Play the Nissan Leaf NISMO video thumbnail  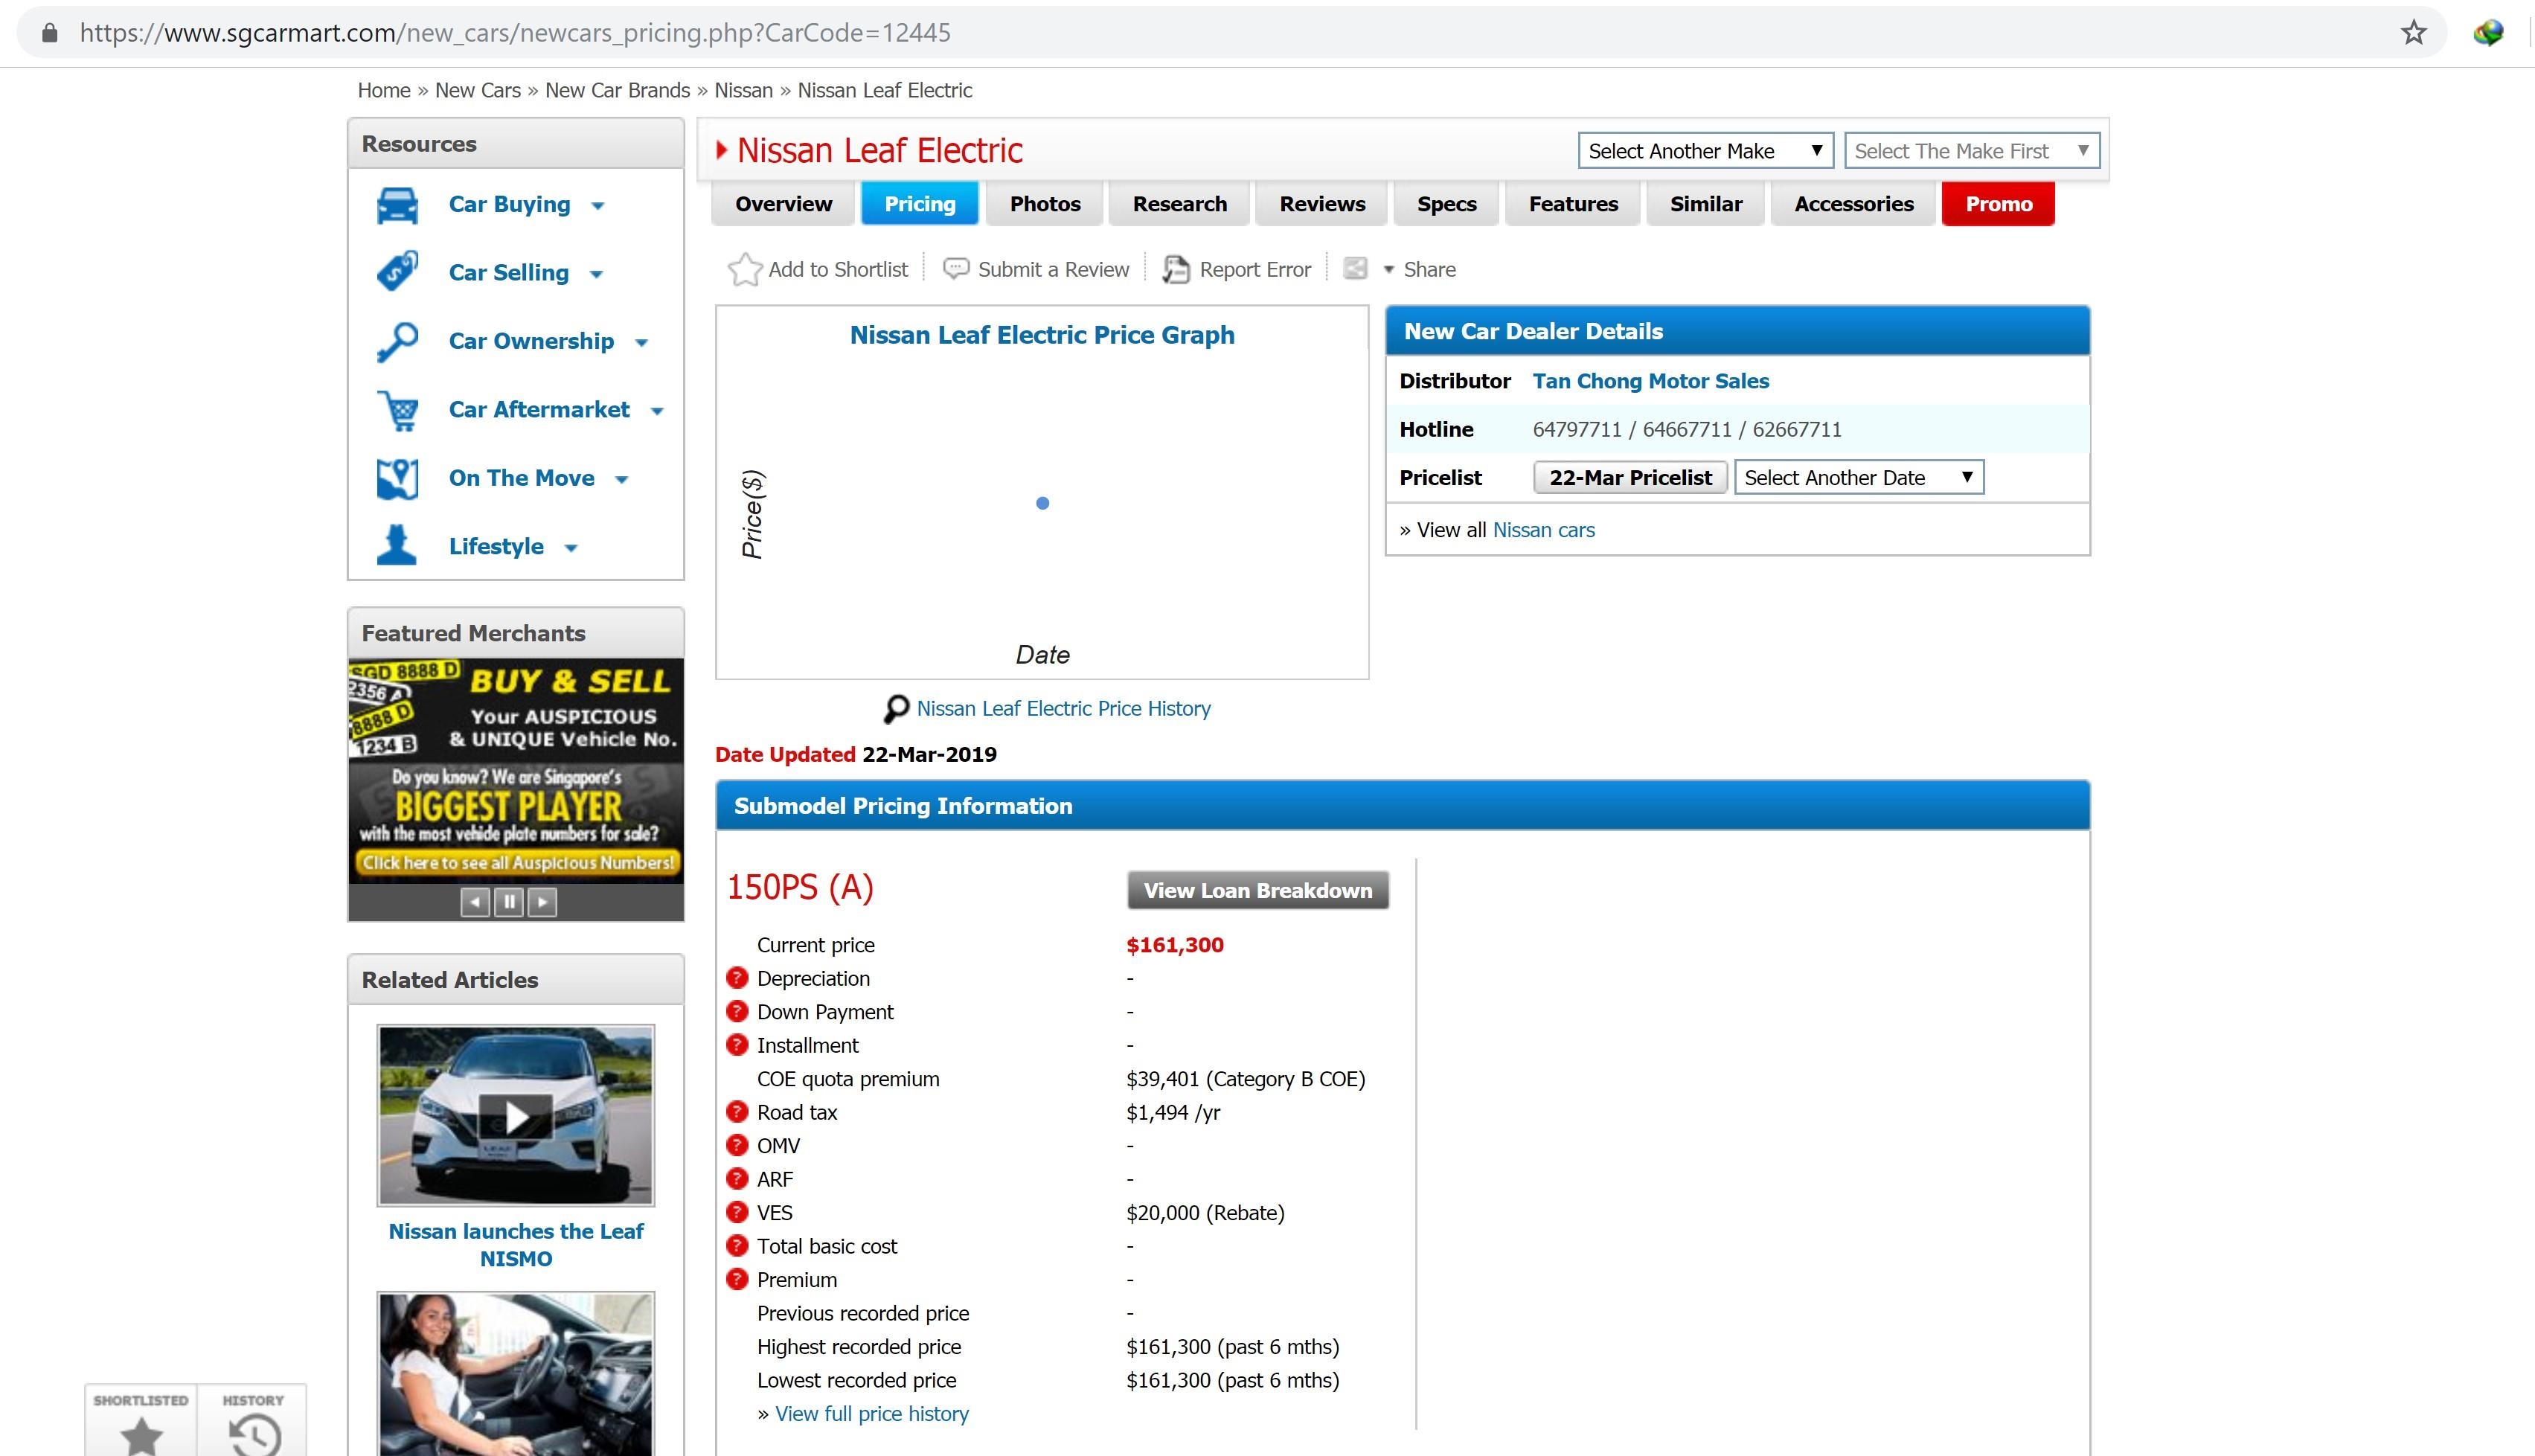[515, 1116]
